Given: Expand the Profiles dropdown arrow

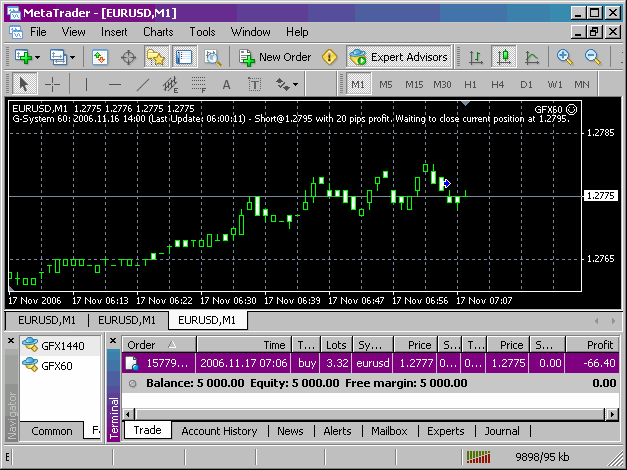Looking at the screenshot, I should point(72,58).
